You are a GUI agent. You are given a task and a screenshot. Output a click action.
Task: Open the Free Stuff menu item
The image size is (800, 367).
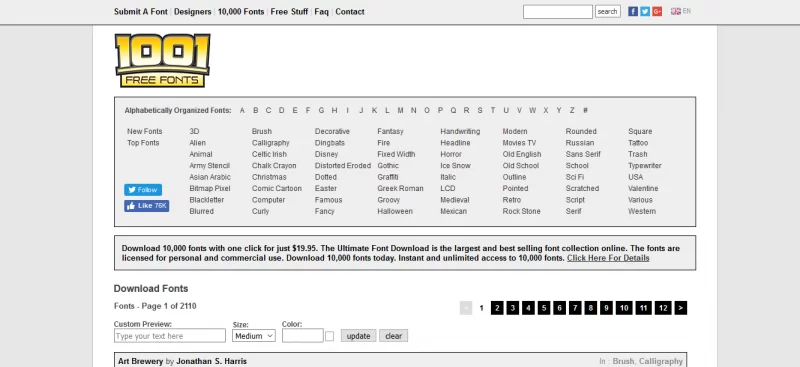click(289, 12)
